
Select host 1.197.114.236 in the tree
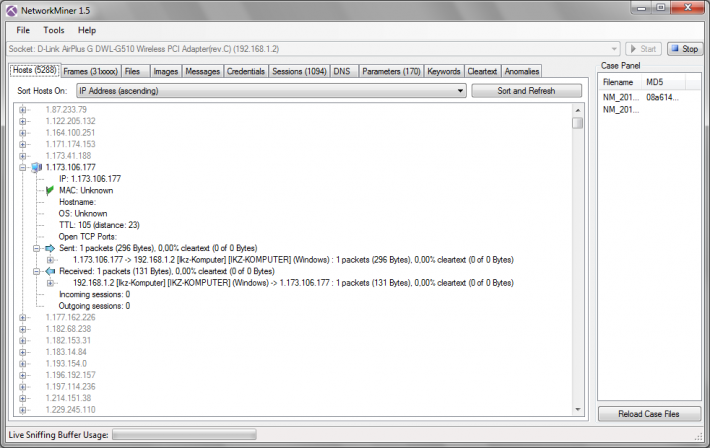click(70, 387)
